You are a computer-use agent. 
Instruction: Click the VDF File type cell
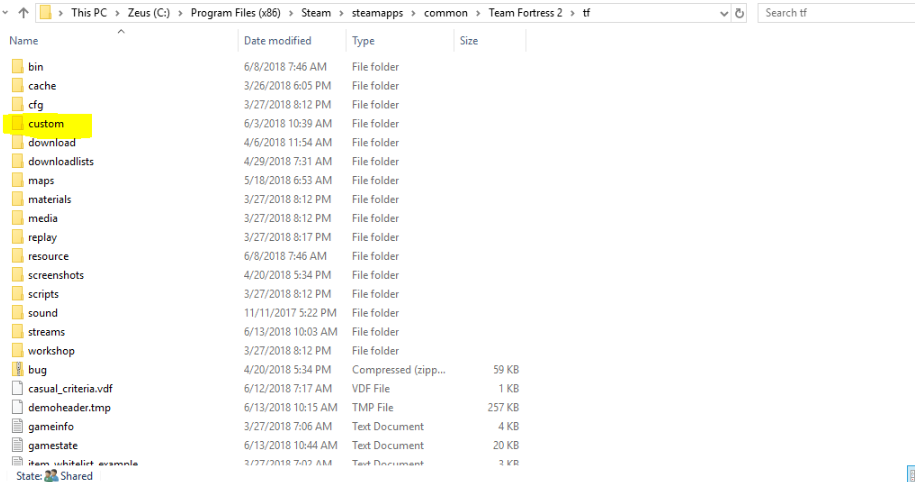click(371, 389)
